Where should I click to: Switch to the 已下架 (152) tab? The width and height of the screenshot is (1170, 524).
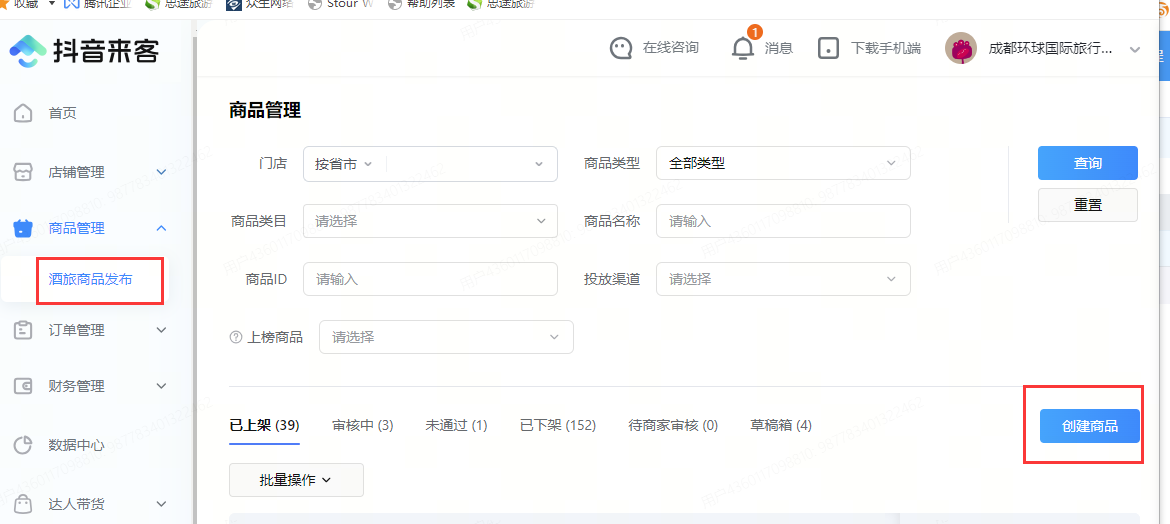coord(557,425)
